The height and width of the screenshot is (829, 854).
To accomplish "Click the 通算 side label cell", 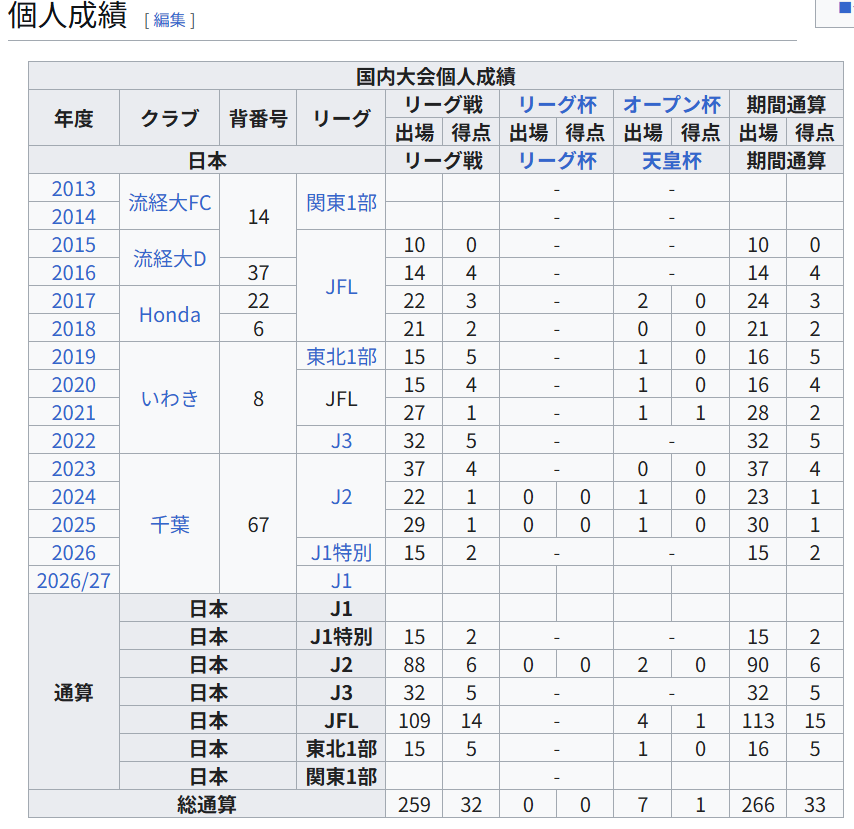I will [74, 693].
